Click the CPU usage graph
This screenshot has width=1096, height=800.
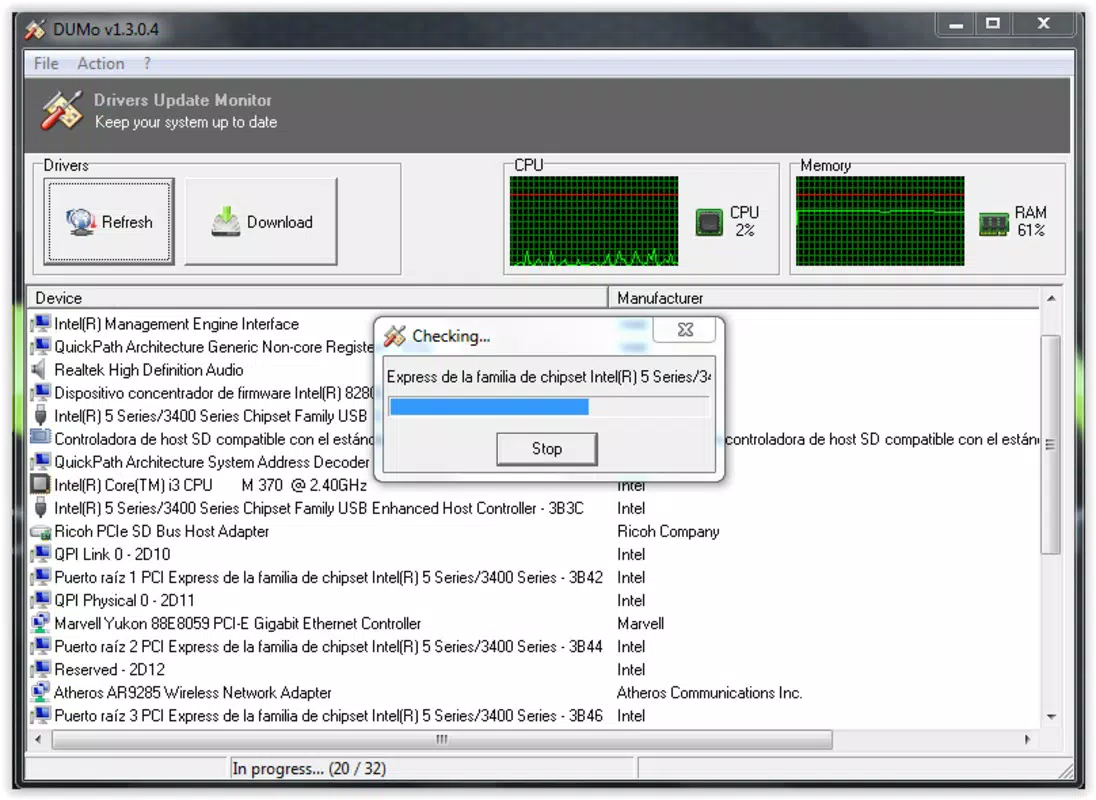(594, 221)
